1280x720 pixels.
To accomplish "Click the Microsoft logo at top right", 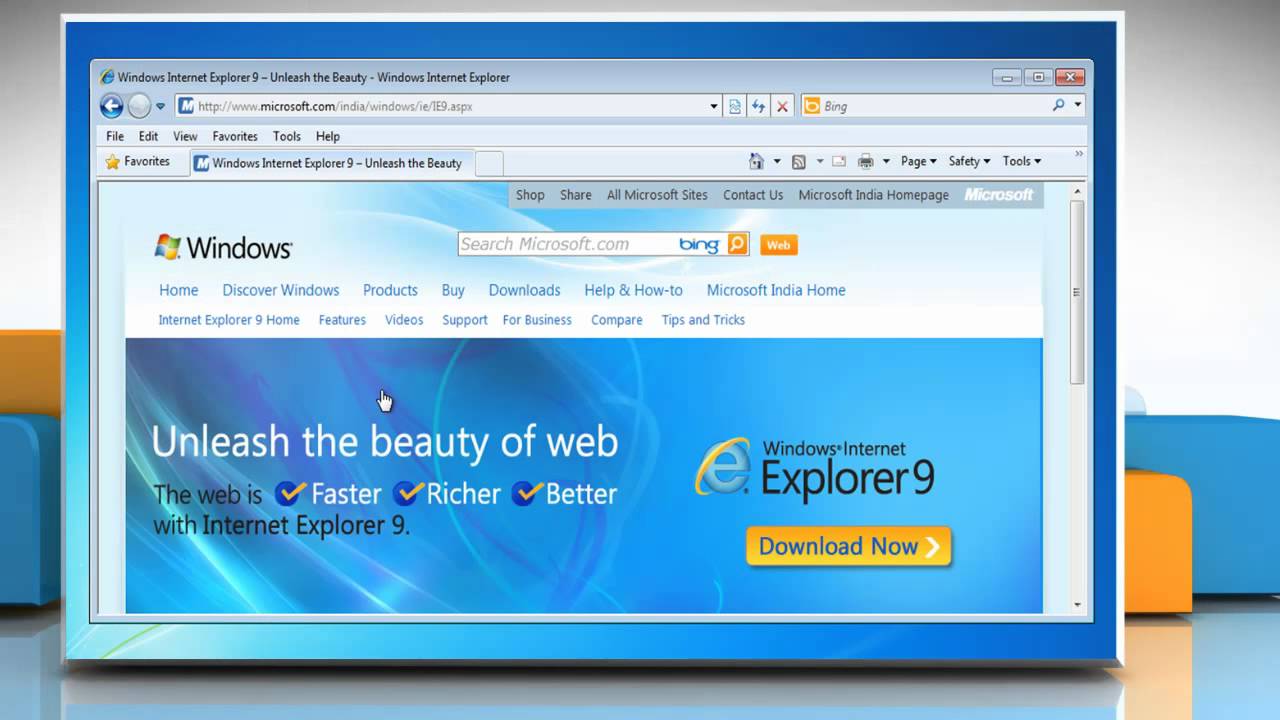I will pos(999,195).
